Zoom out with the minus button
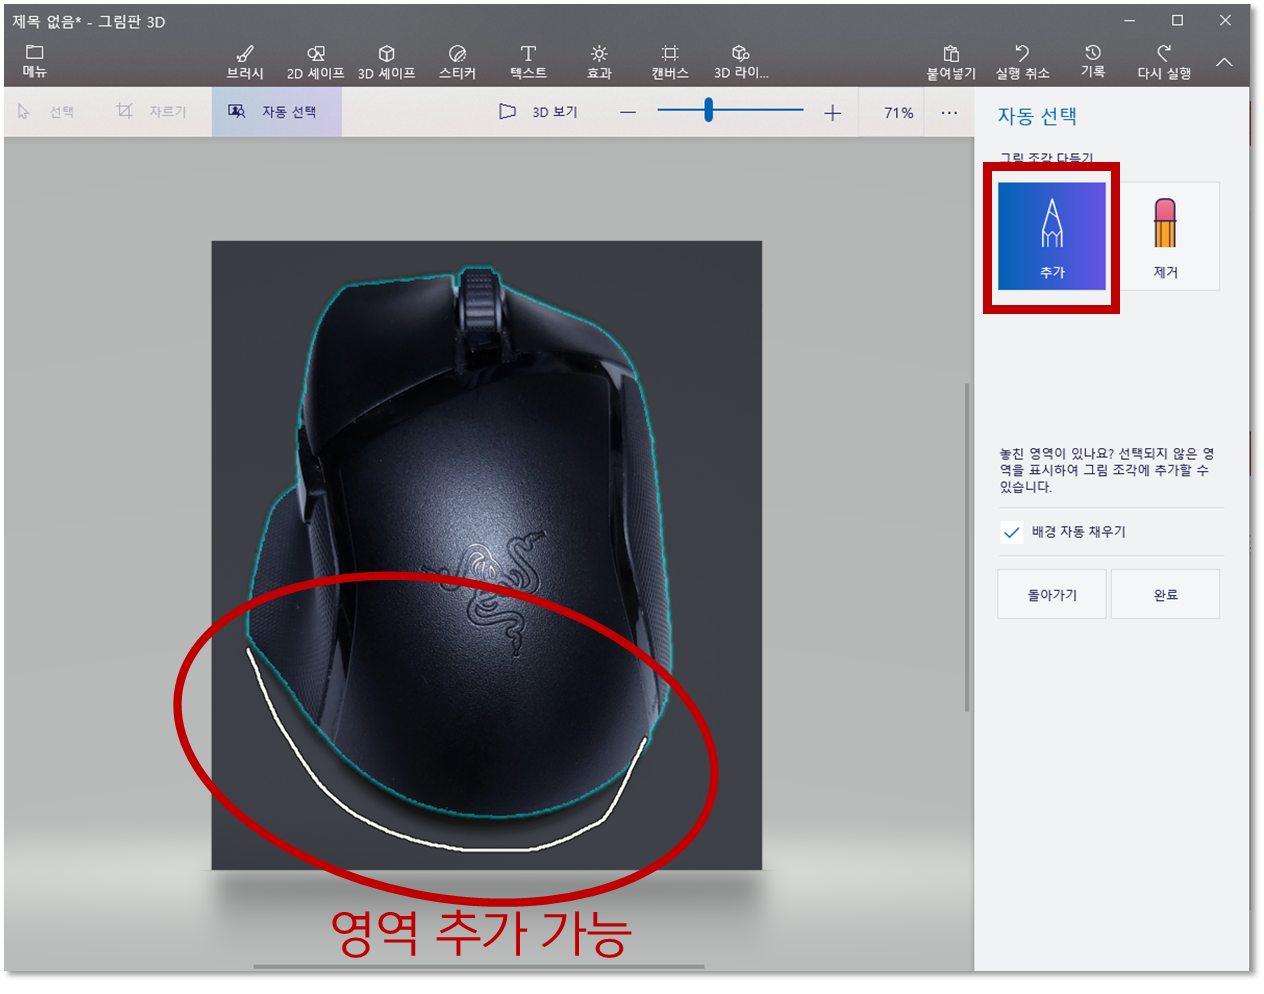The width and height of the screenshot is (1264, 994). [628, 113]
